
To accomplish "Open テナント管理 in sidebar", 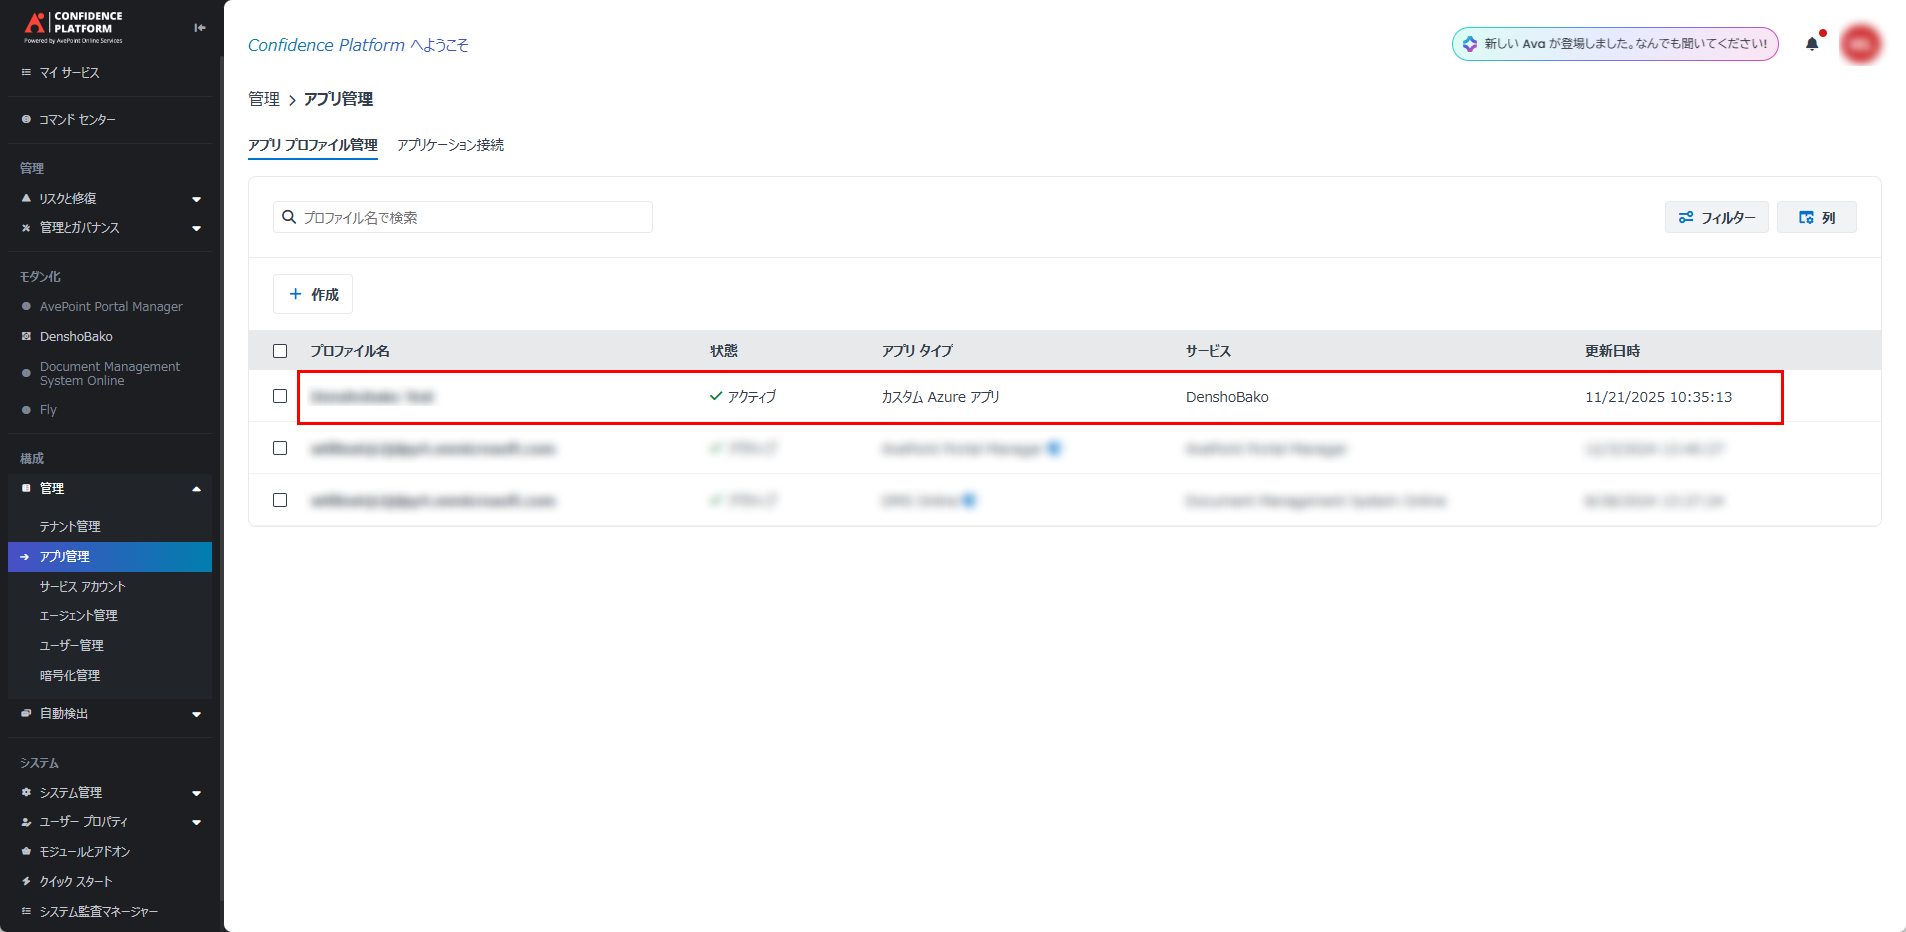I will 70,526.
